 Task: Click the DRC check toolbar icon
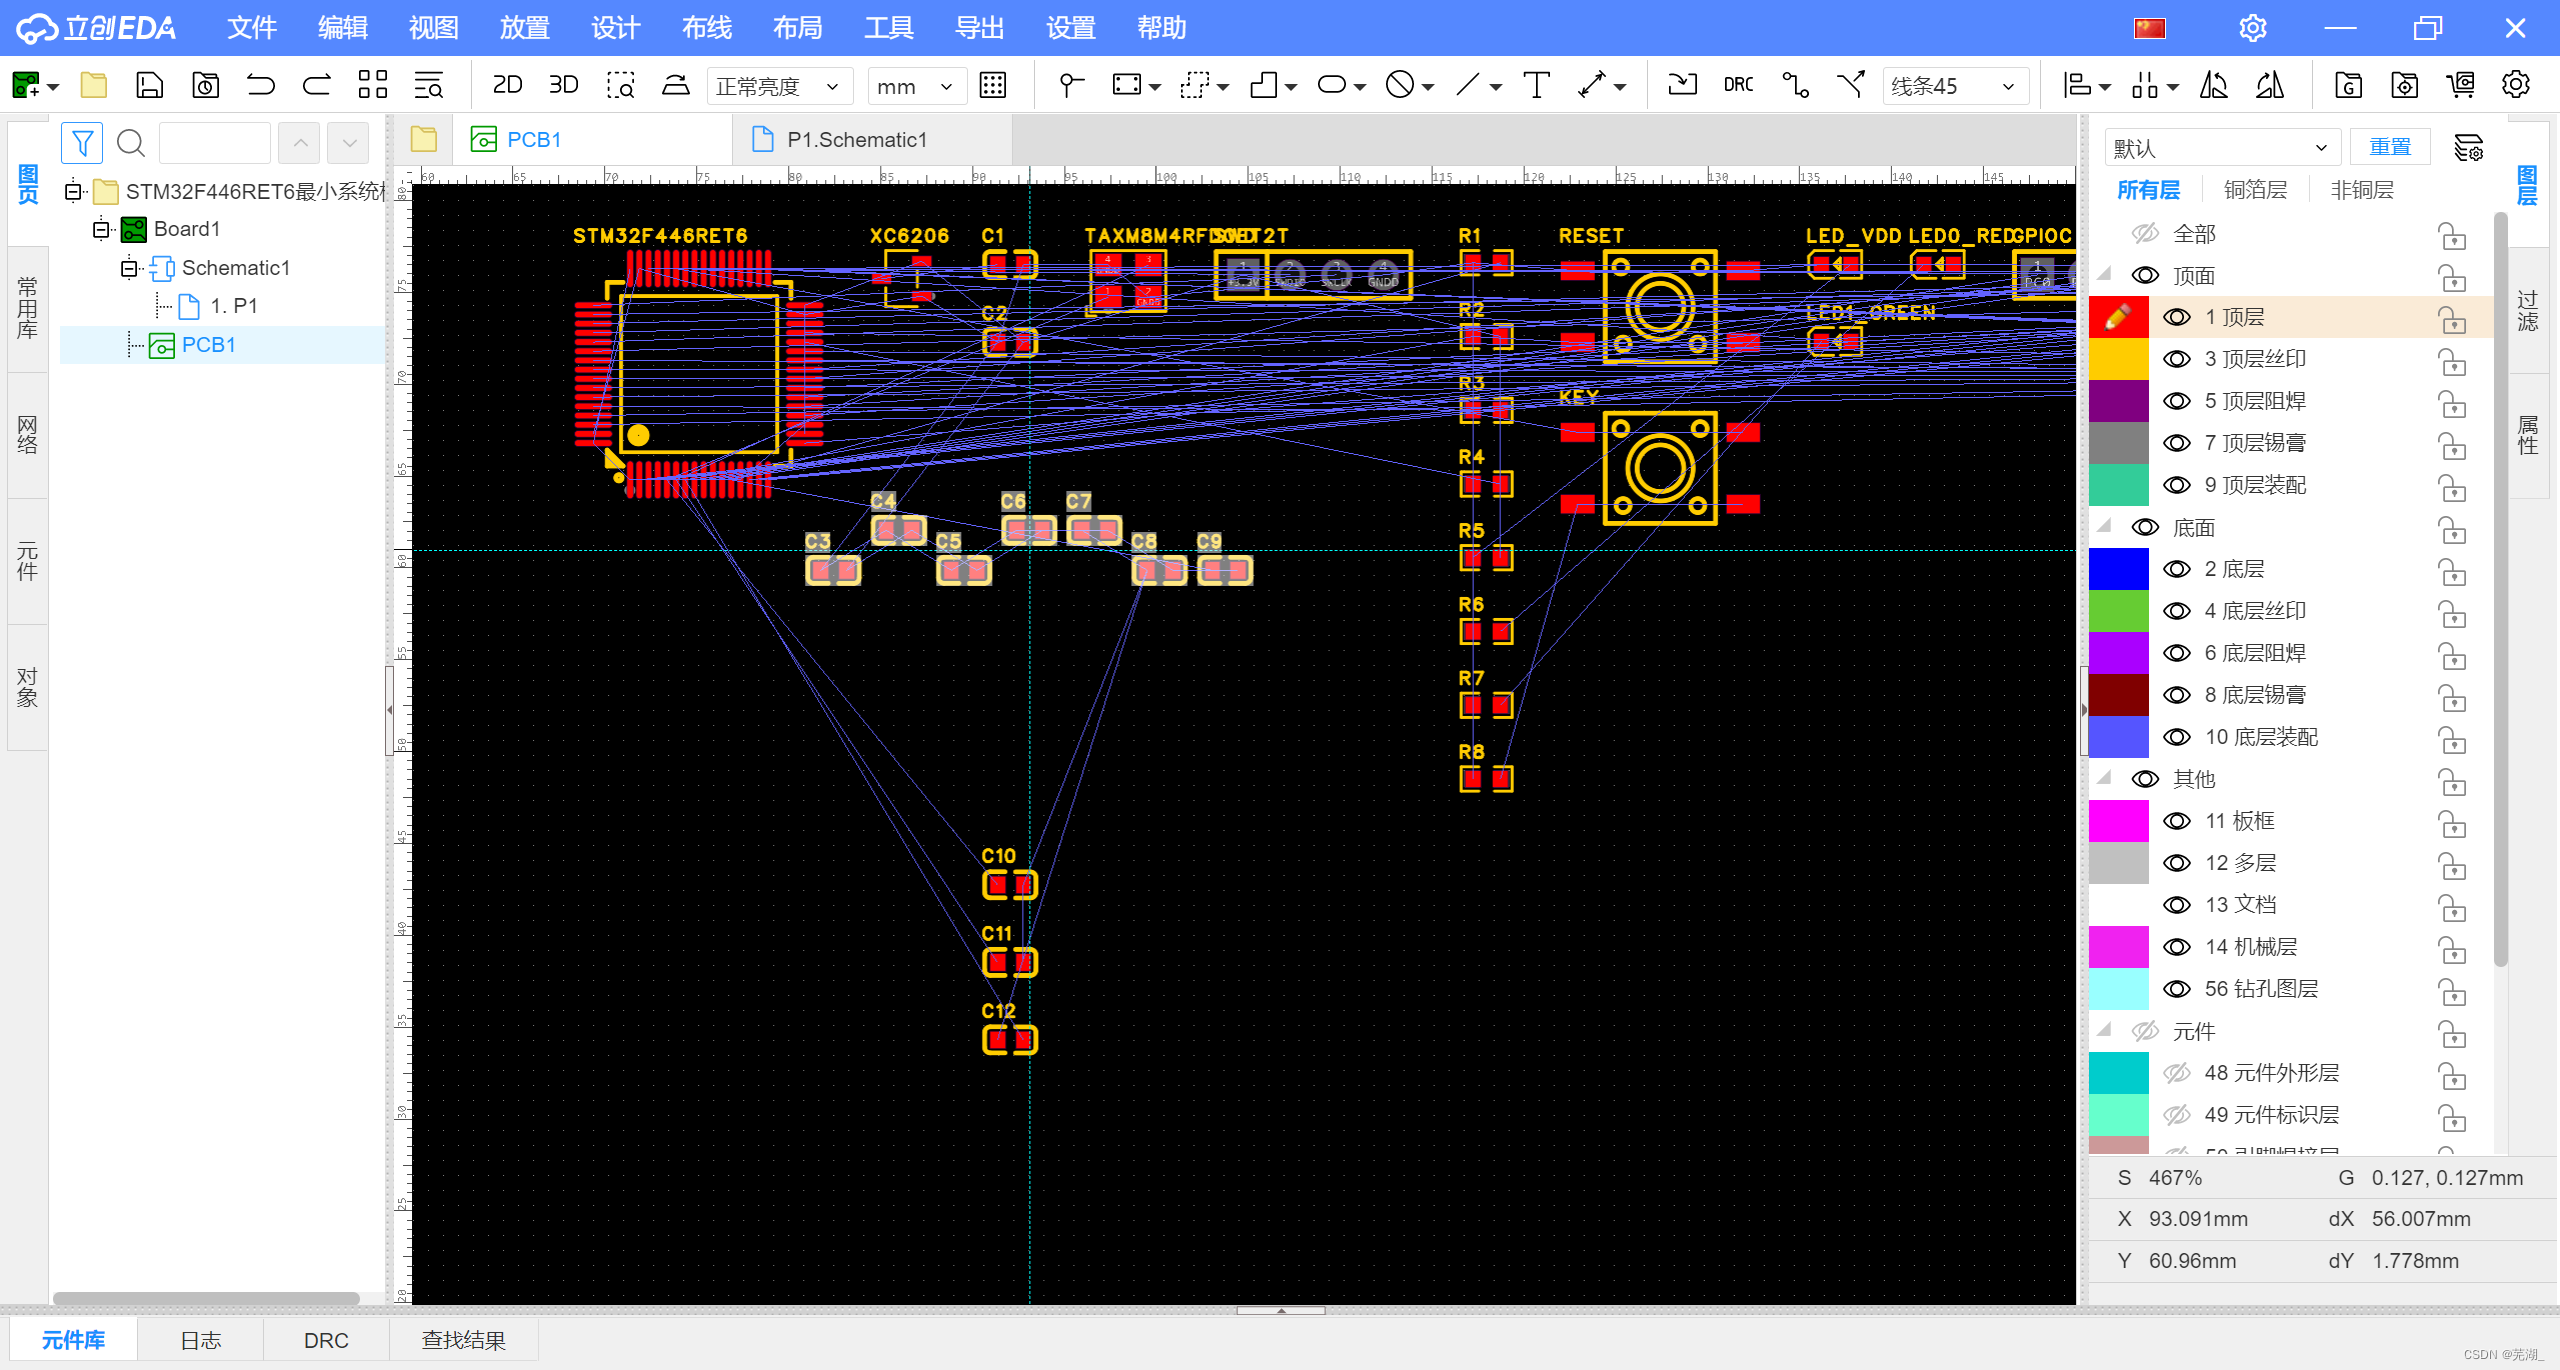click(x=1738, y=86)
